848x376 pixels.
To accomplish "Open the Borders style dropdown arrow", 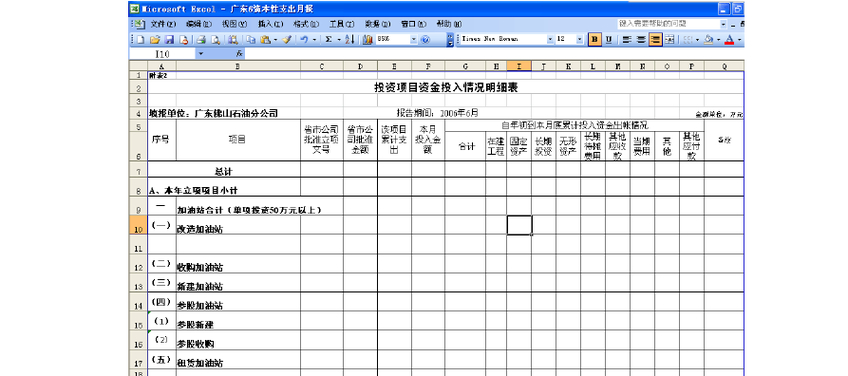I will coord(698,39).
